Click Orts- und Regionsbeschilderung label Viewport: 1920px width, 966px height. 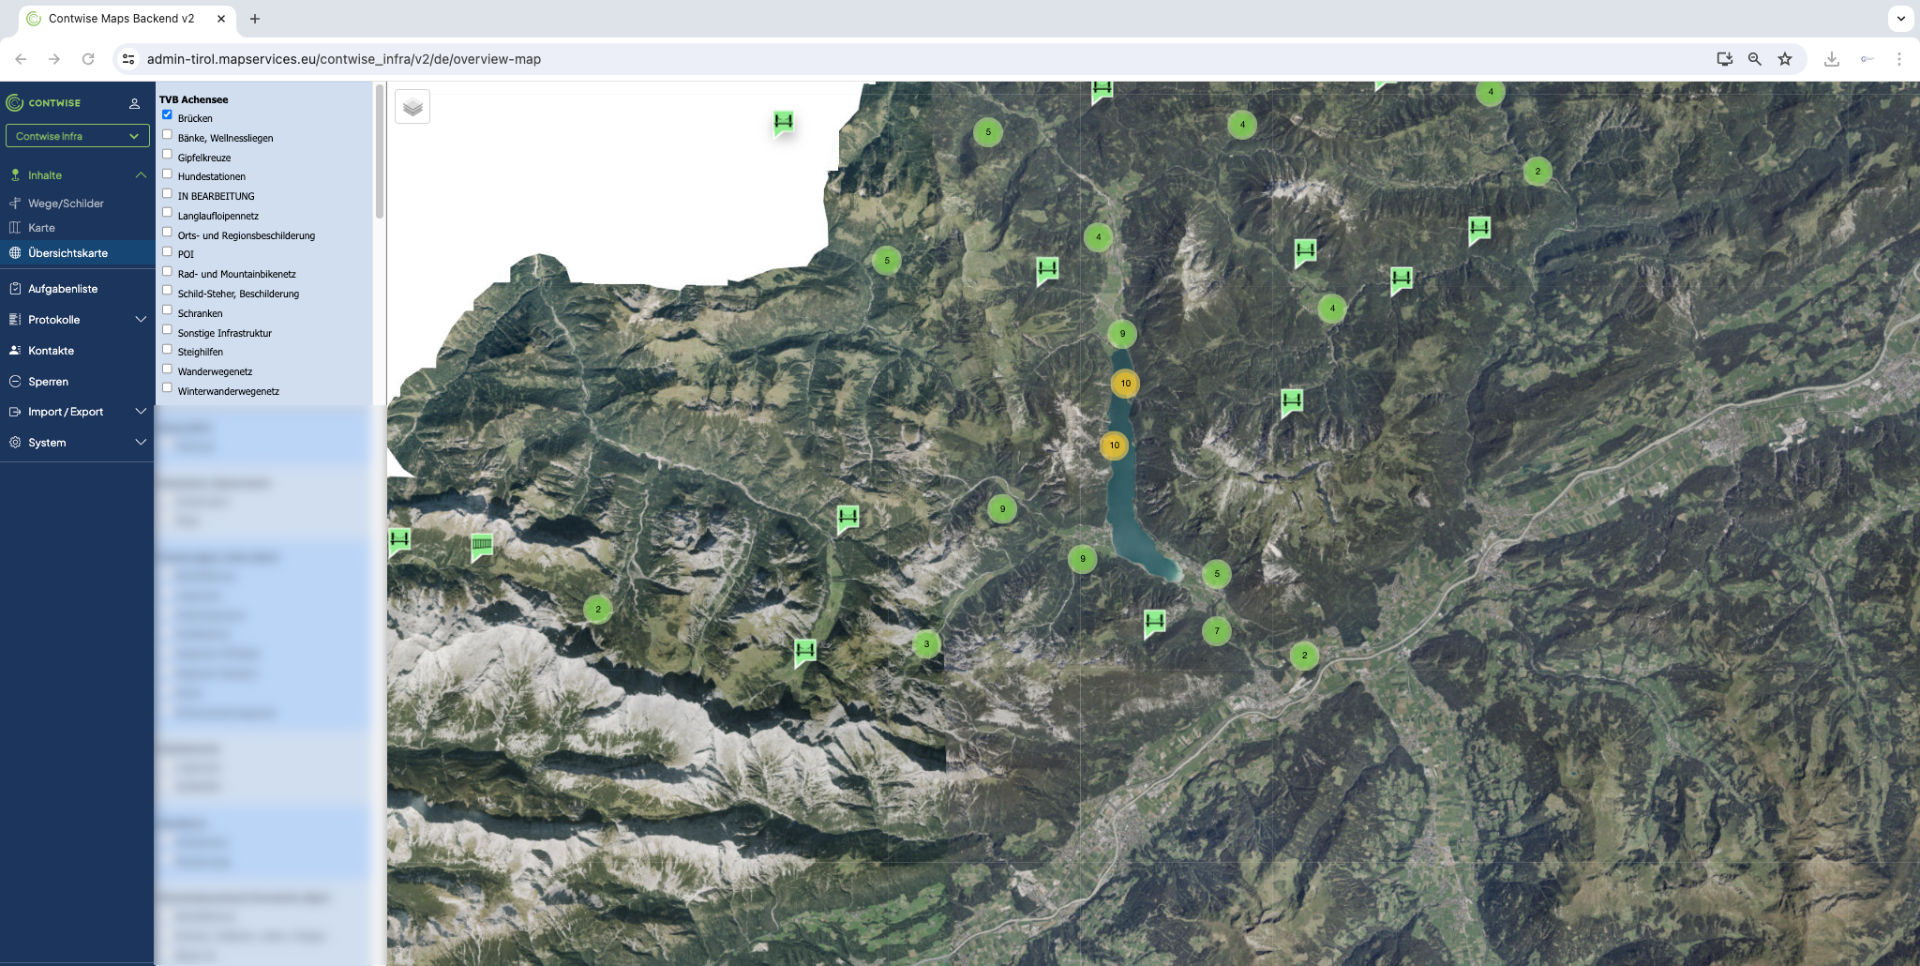tap(246, 236)
